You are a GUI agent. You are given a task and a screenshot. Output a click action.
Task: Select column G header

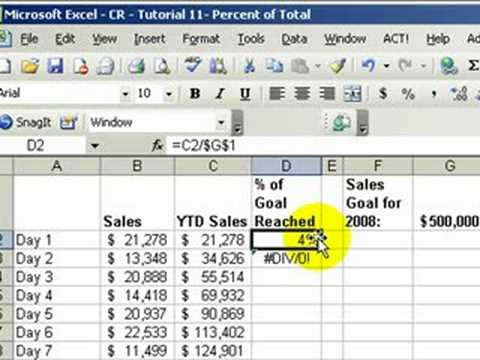pyautogui.click(x=447, y=166)
